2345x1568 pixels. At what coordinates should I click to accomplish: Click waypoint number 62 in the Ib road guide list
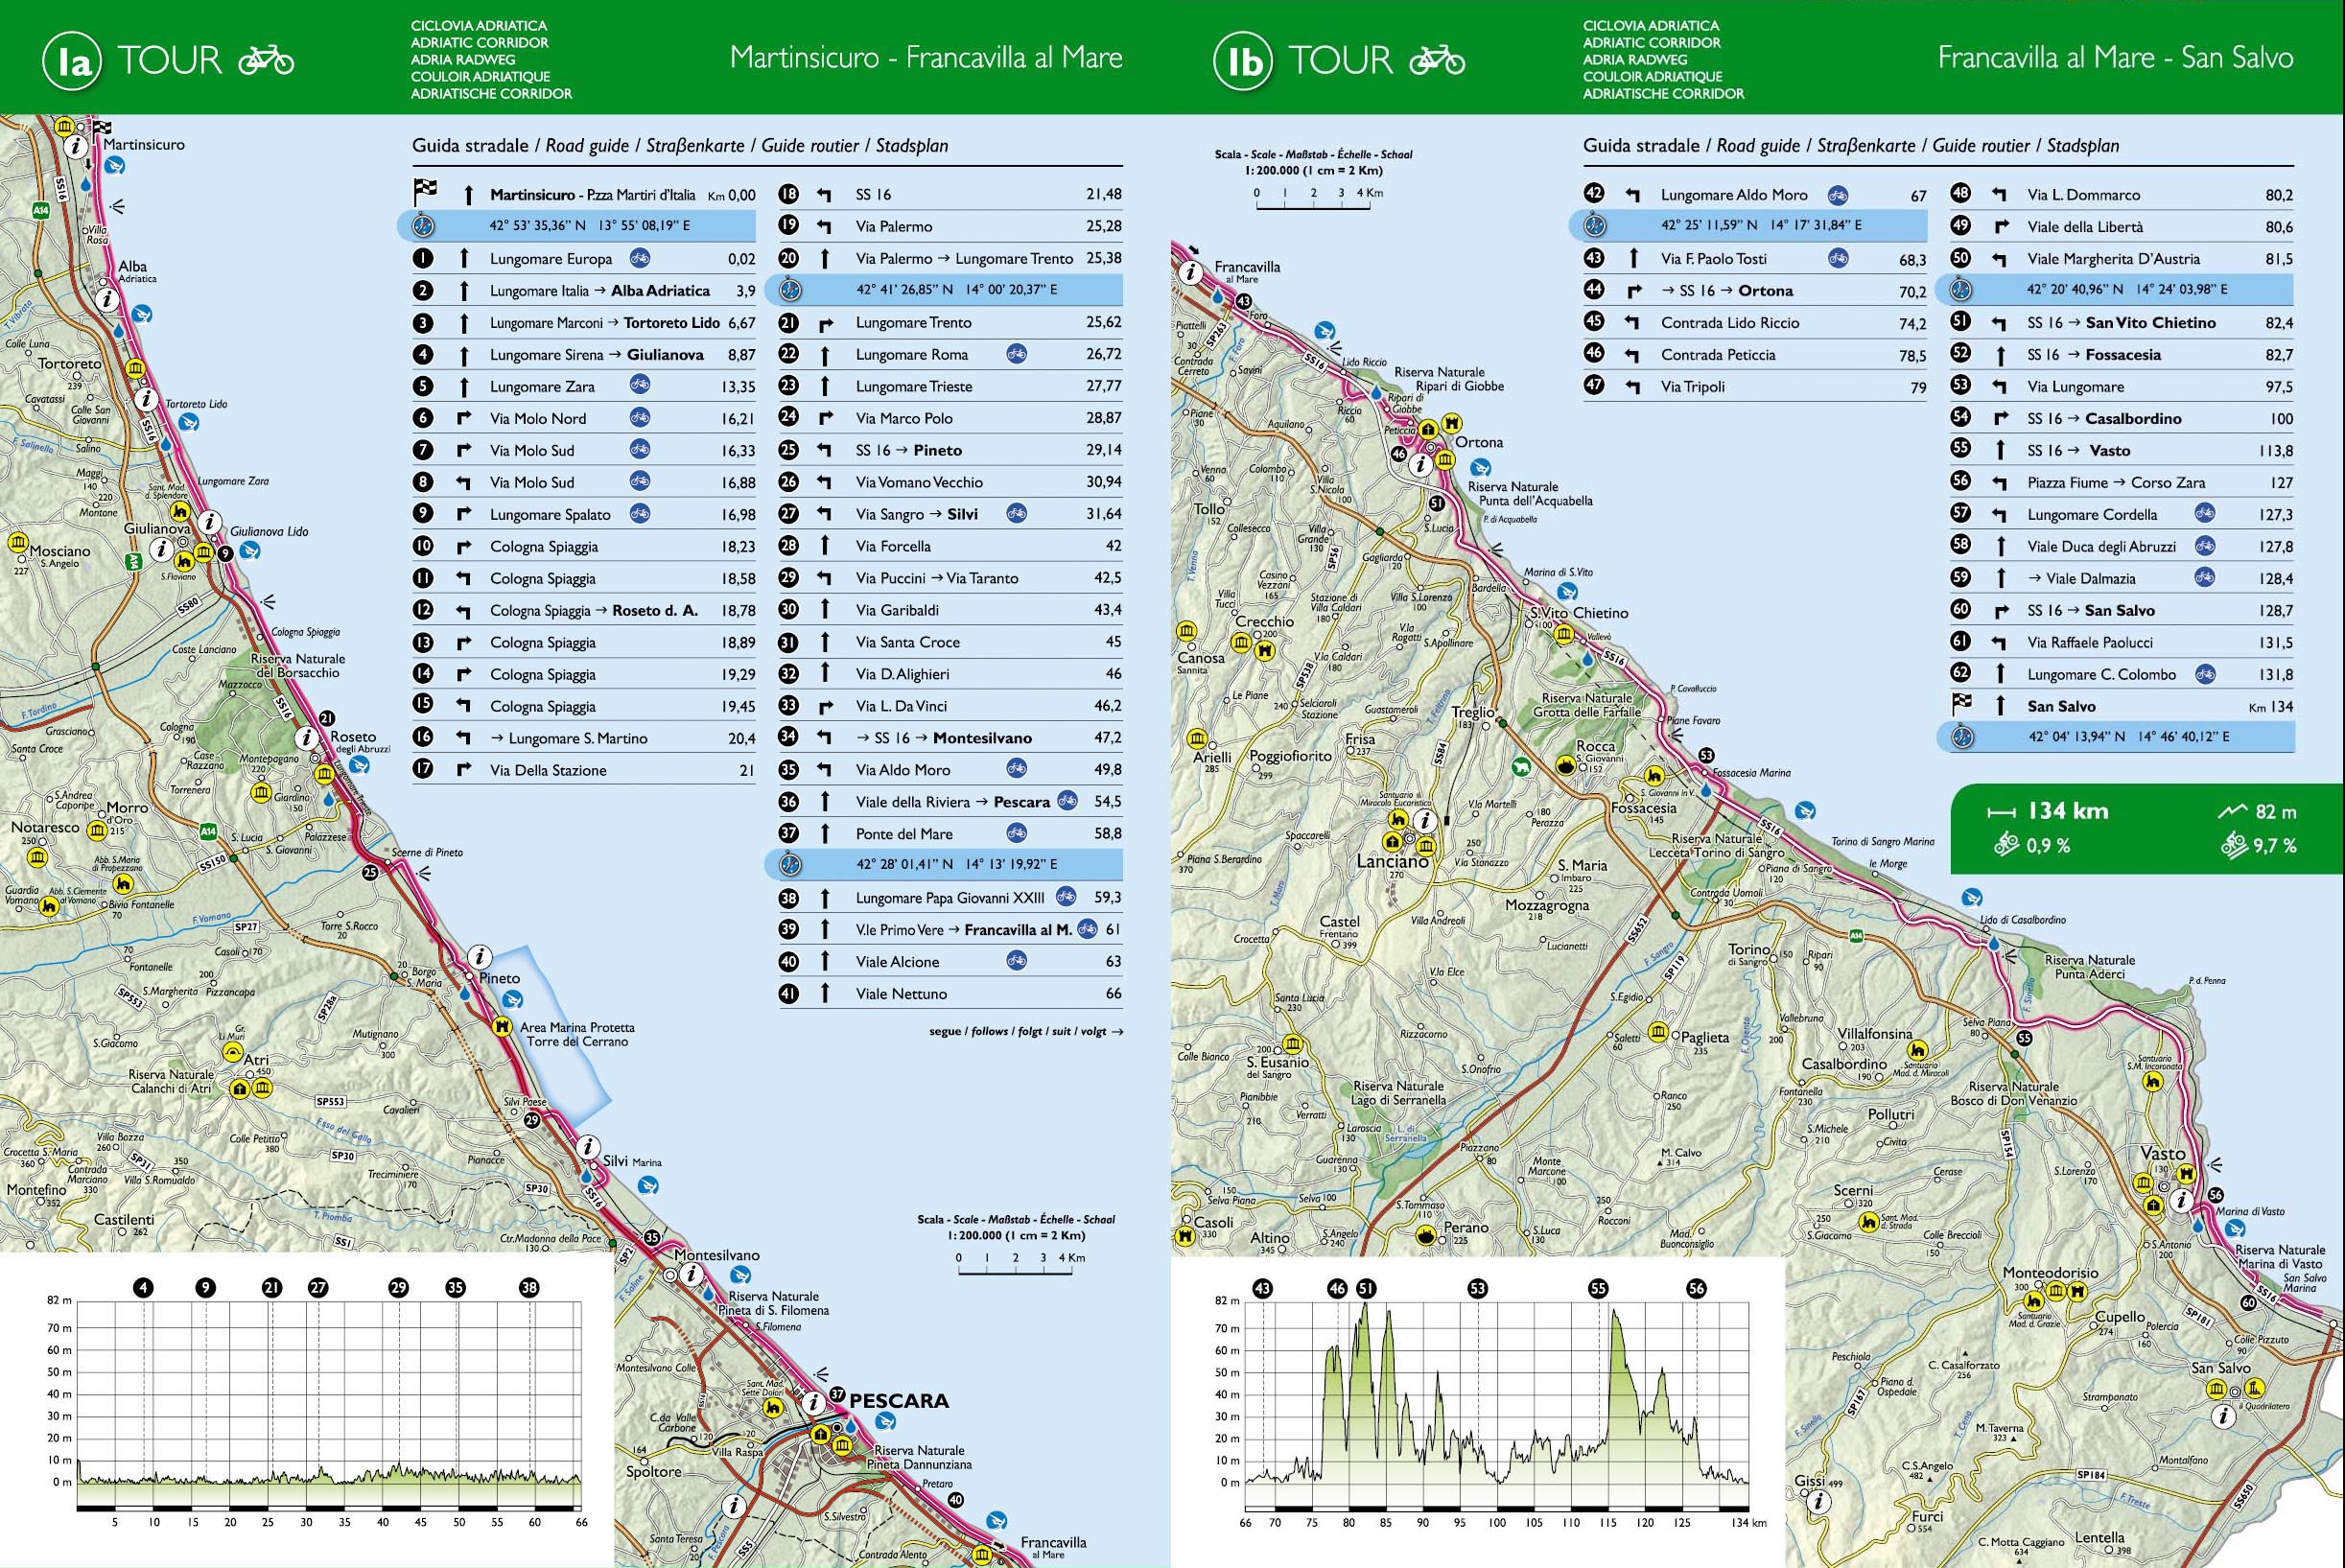[x=1961, y=673]
